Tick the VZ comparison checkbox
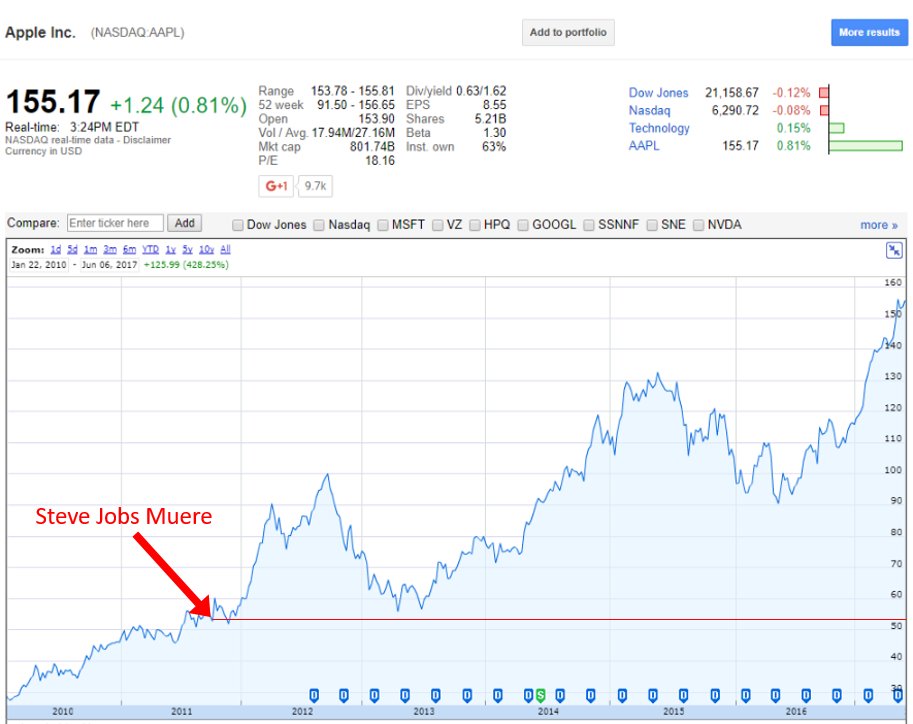913x724 pixels. 438,225
